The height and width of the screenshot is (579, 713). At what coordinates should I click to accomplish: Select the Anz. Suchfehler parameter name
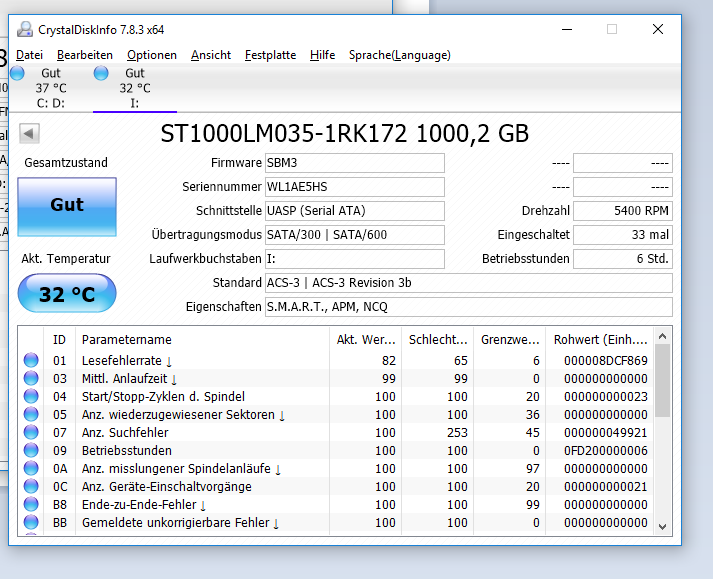click(125, 433)
